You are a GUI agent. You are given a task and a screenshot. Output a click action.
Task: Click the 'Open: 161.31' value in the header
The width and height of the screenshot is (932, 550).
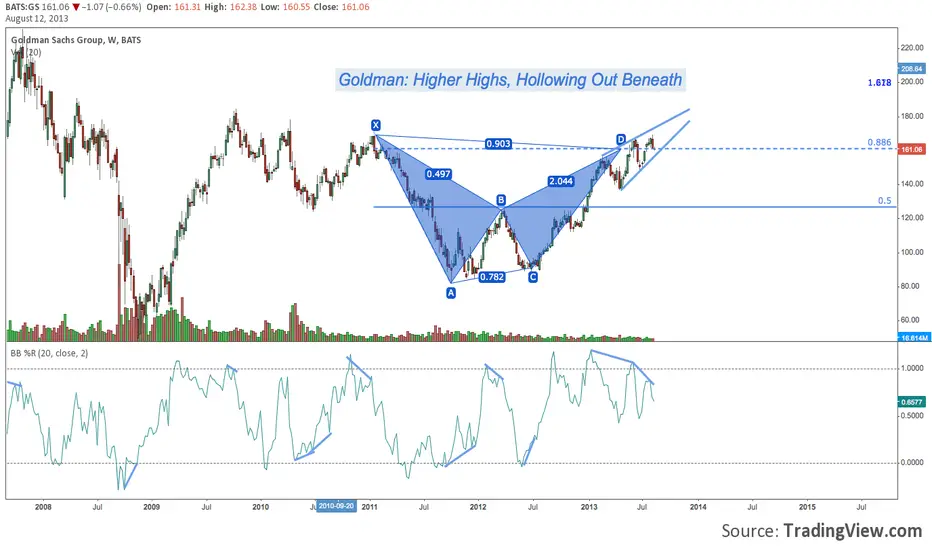click(174, 7)
